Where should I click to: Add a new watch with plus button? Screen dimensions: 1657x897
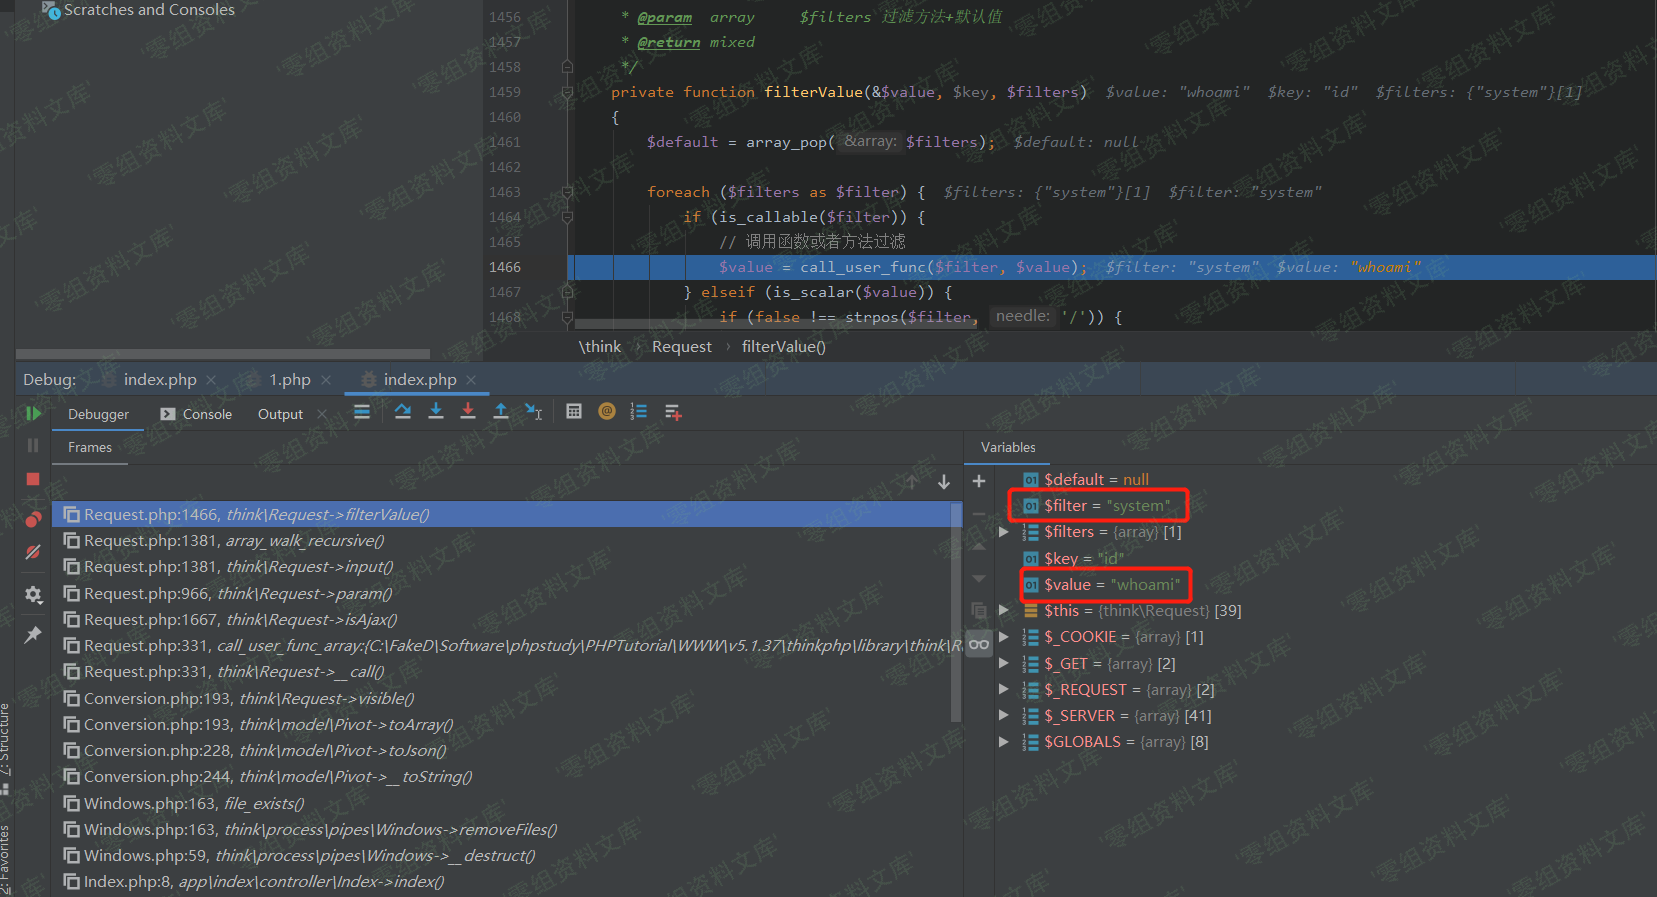coord(979,481)
